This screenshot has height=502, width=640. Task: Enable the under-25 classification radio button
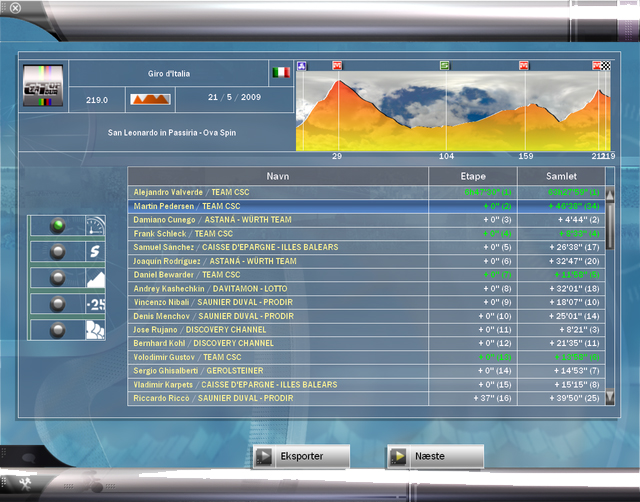coord(57,304)
